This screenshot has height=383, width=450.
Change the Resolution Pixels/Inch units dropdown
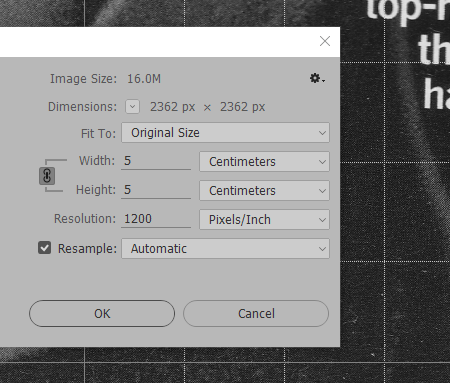[264, 220]
